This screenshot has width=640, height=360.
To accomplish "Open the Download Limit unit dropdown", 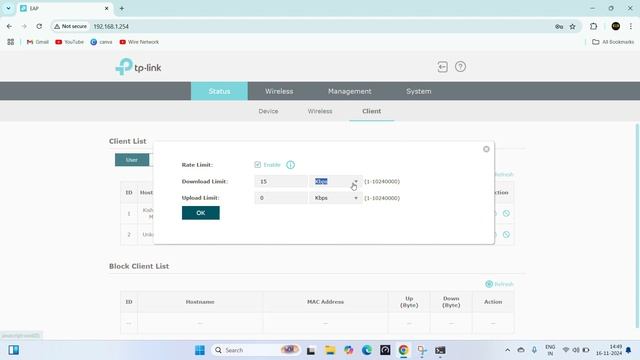I will [x=336, y=181].
